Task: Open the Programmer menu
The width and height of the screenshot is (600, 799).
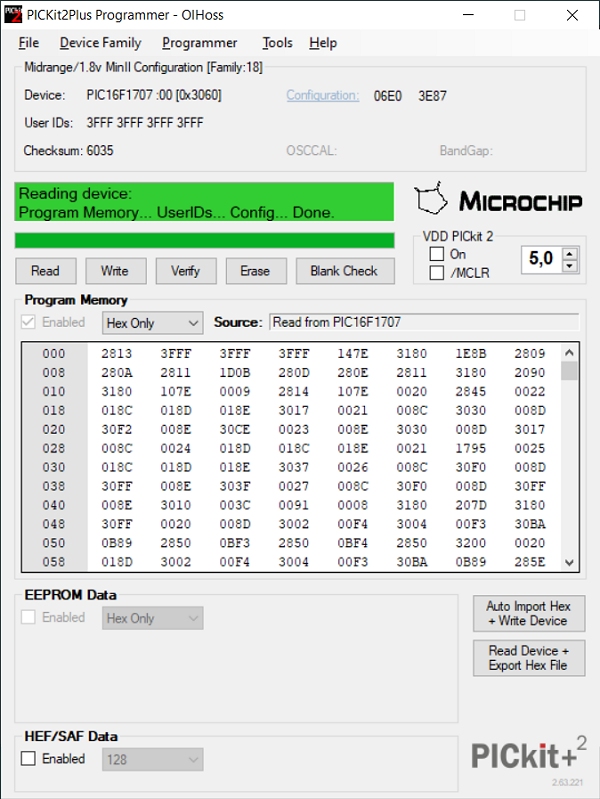Action: point(200,43)
